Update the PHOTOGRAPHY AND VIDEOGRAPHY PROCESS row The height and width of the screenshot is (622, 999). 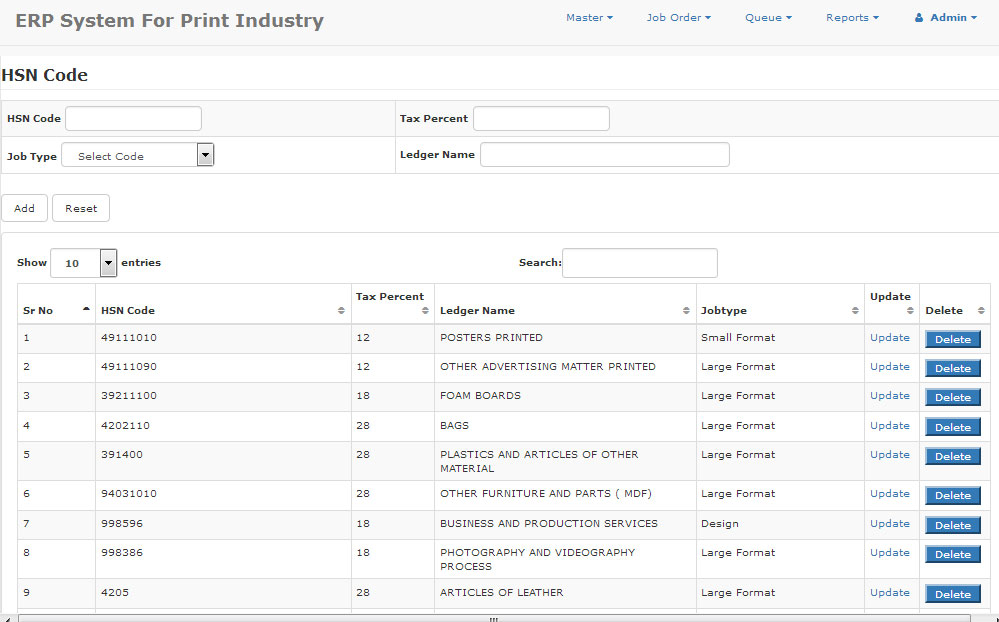tap(889, 553)
